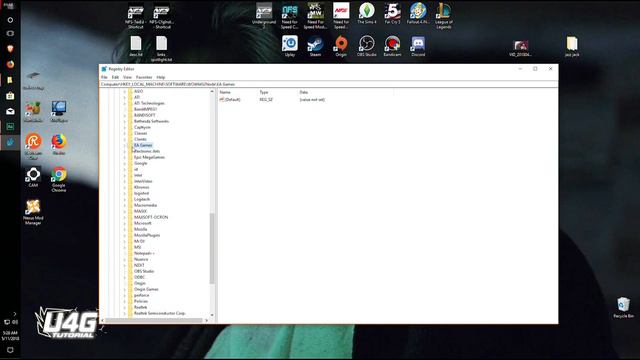Select the MozillaPlugins key in tree
Screen dimensions: 640x360
tap(147, 236)
